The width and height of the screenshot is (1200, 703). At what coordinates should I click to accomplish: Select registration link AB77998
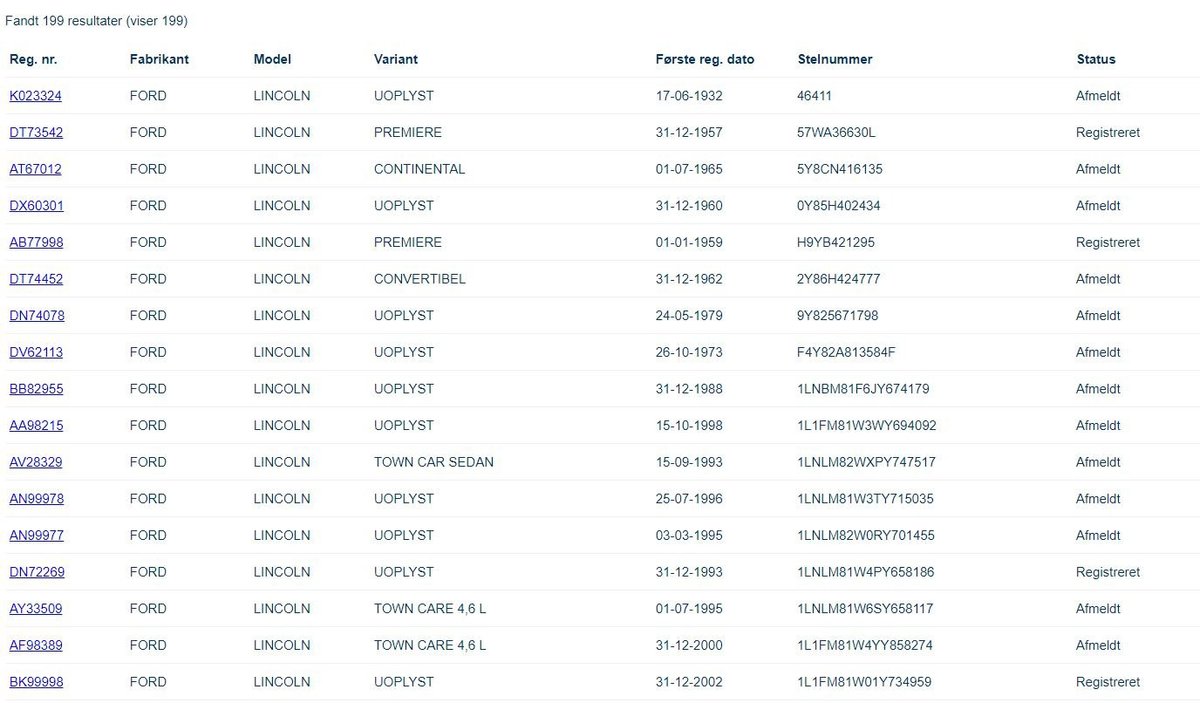[36, 242]
